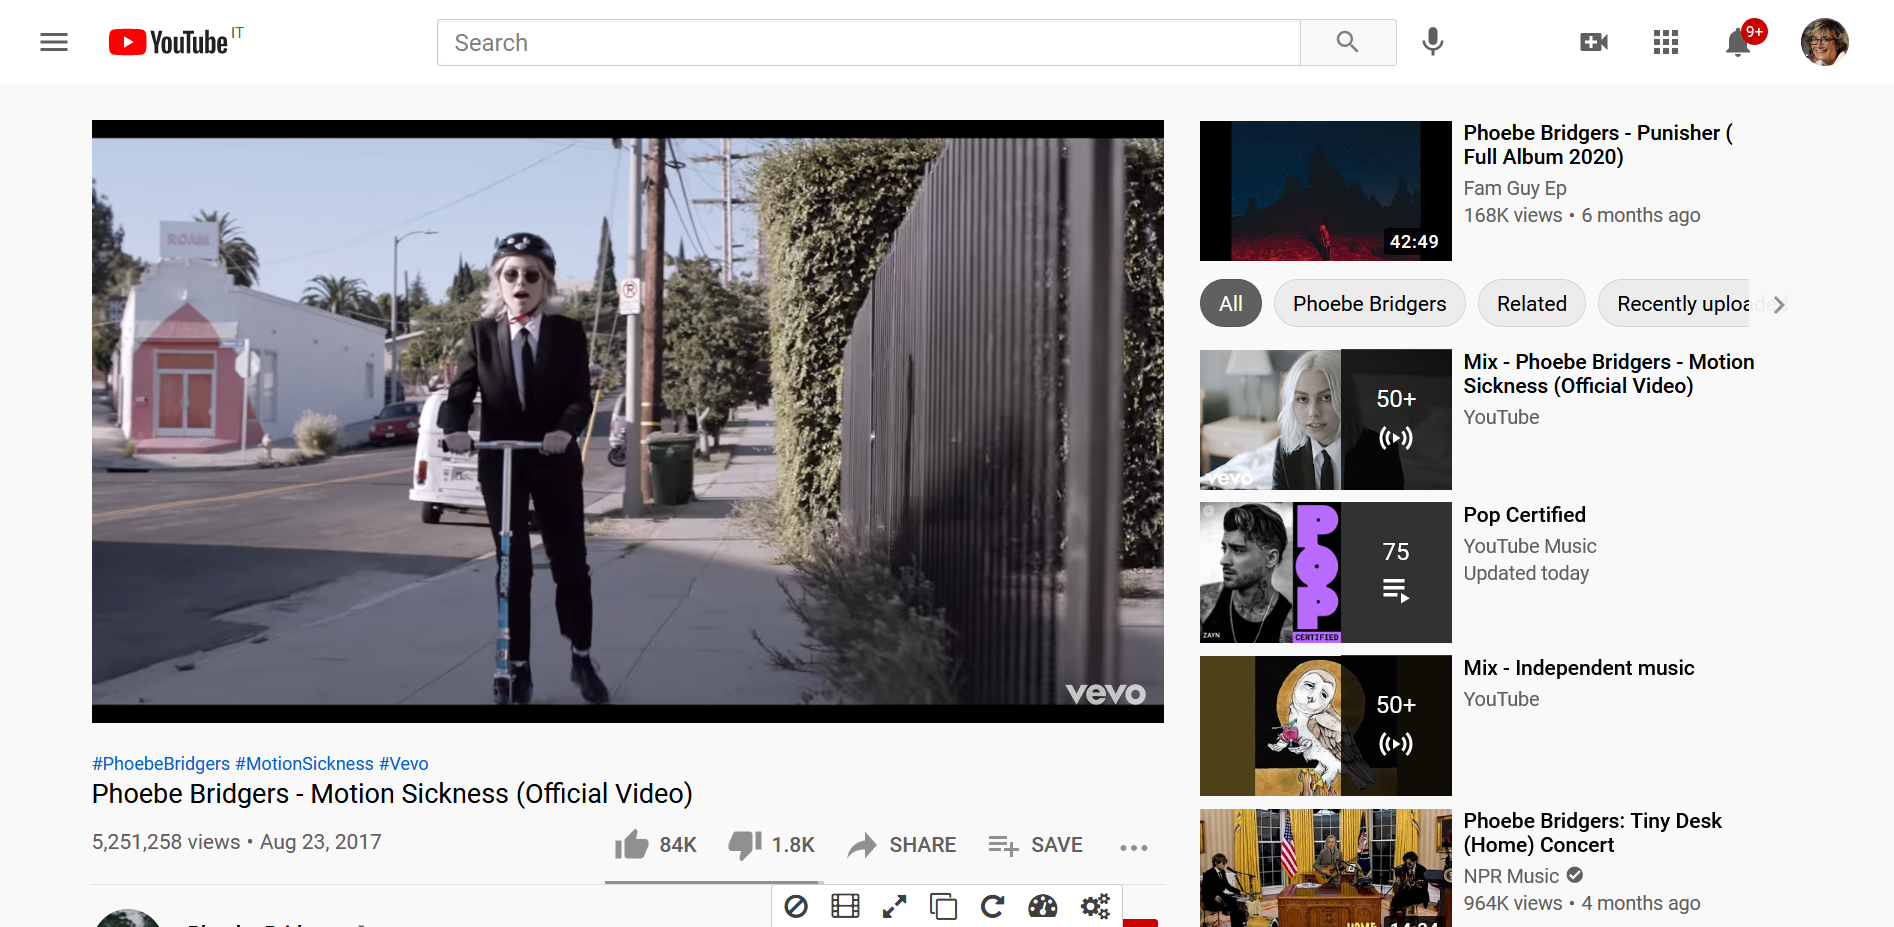The width and height of the screenshot is (1894, 927).
Task: Select the All filter chip
Action: click(1231, 304)
